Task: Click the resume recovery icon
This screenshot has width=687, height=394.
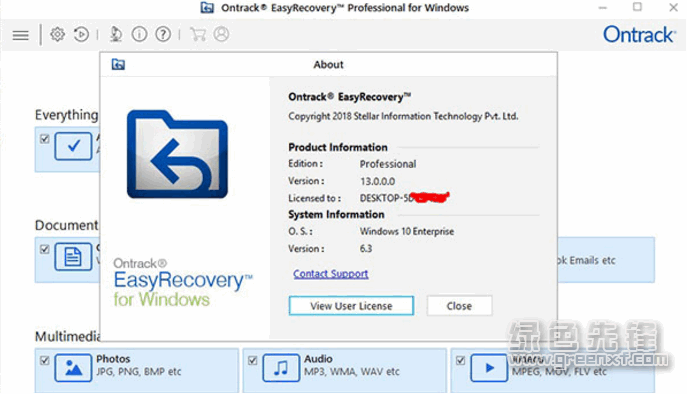Action: point(81,34)
